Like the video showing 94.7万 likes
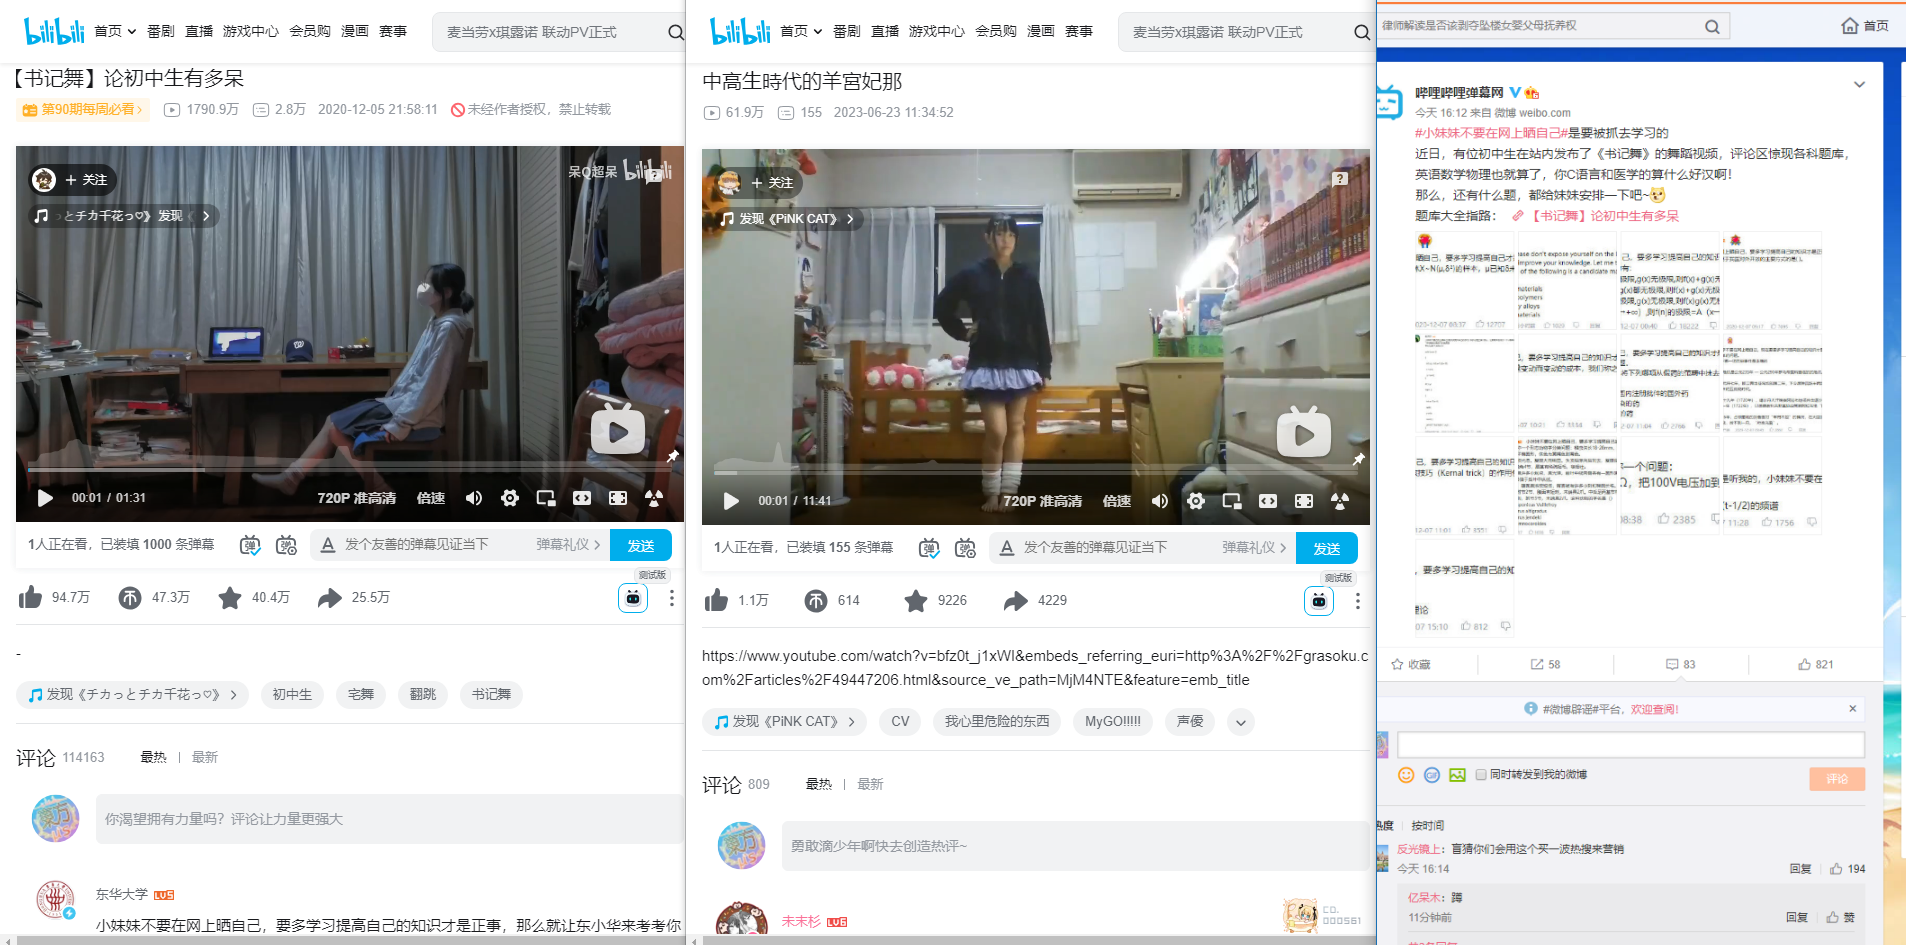1906x945 pixels. click(31, 598)
